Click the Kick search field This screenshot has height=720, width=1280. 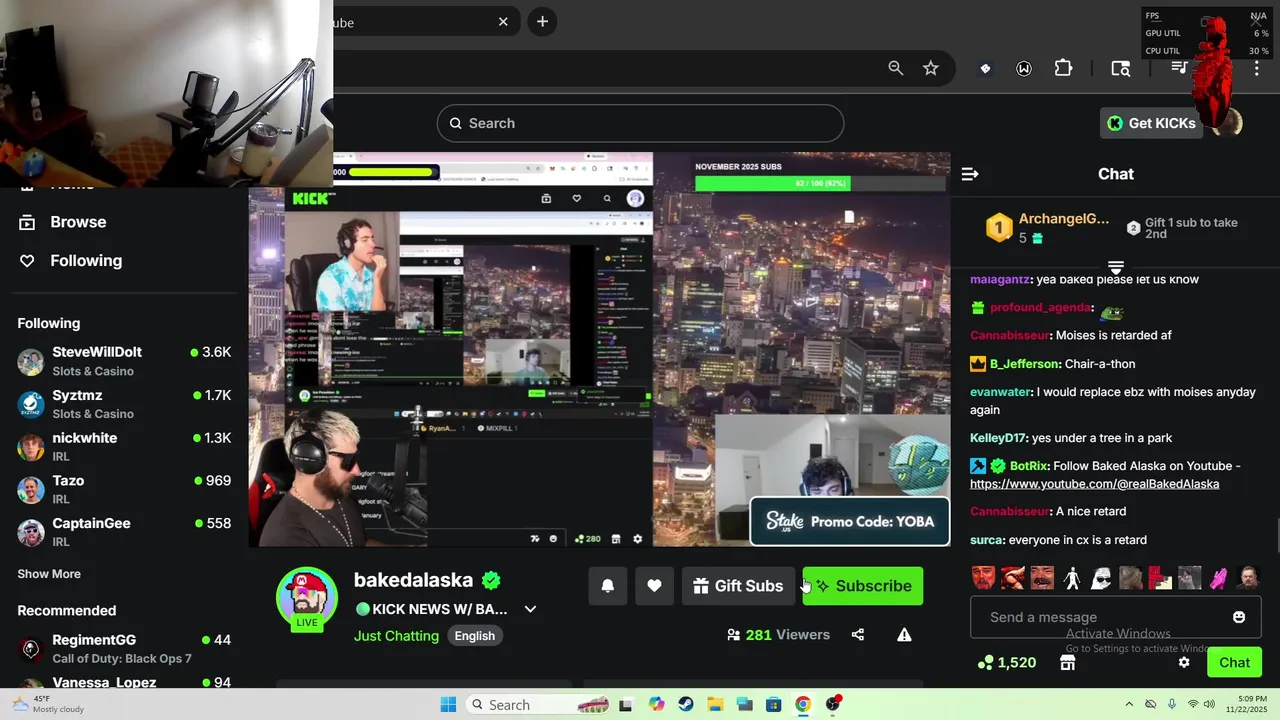click(x=640, y=123)
